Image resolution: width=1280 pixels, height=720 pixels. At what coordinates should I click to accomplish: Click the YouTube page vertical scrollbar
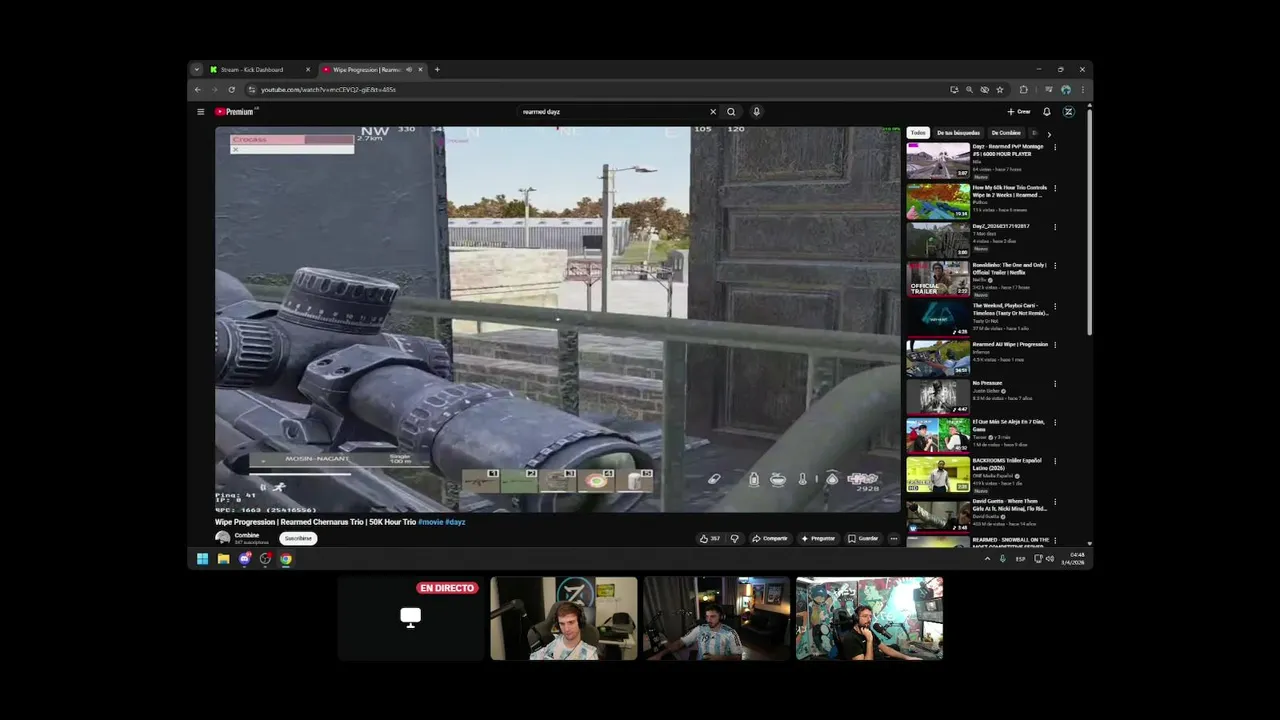click(1089, 220)
